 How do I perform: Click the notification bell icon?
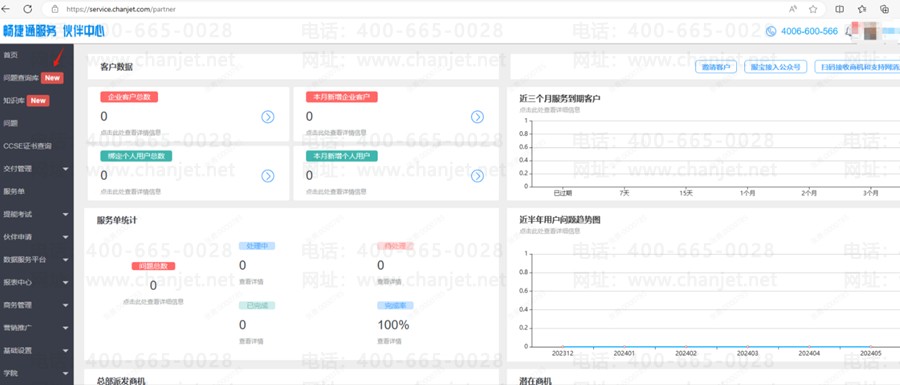coord(849,32)
